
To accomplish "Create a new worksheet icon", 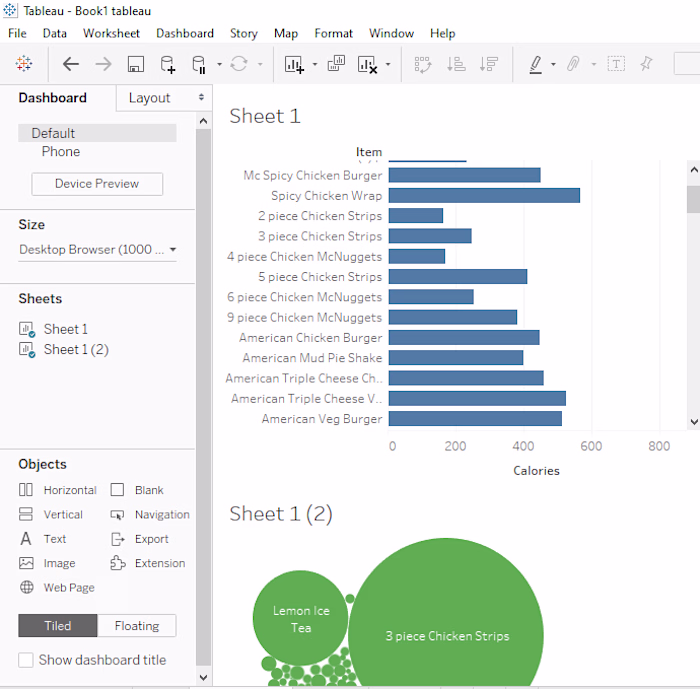I will [294, 64].
